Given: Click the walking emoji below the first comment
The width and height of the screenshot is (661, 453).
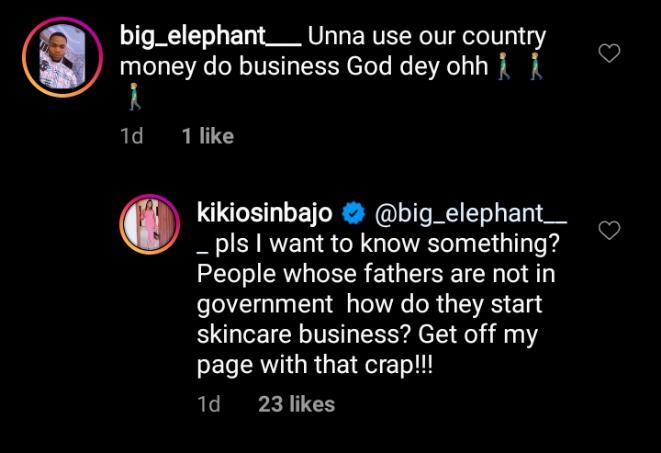Looking at the screenshot, I should (135, 98).
